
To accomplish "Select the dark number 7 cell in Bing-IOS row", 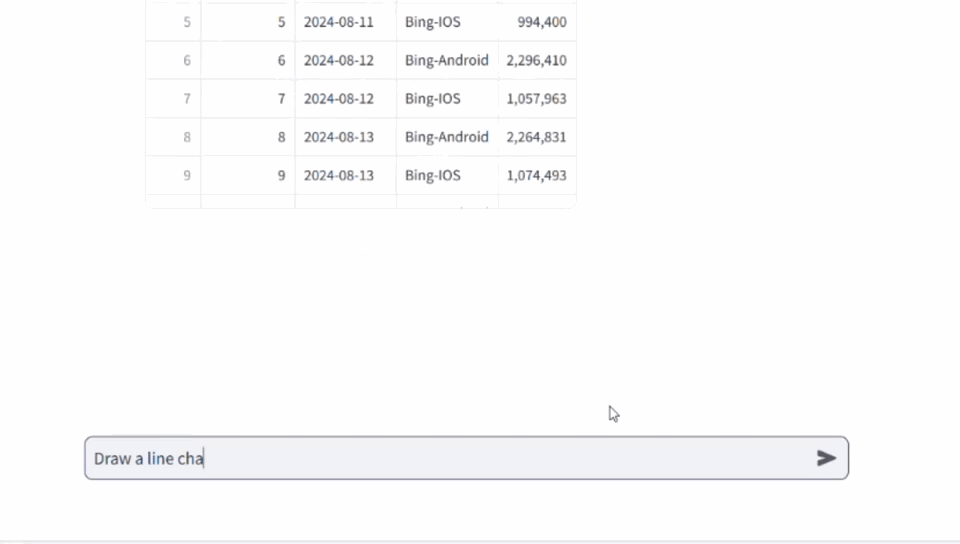I will pos(248,99).
